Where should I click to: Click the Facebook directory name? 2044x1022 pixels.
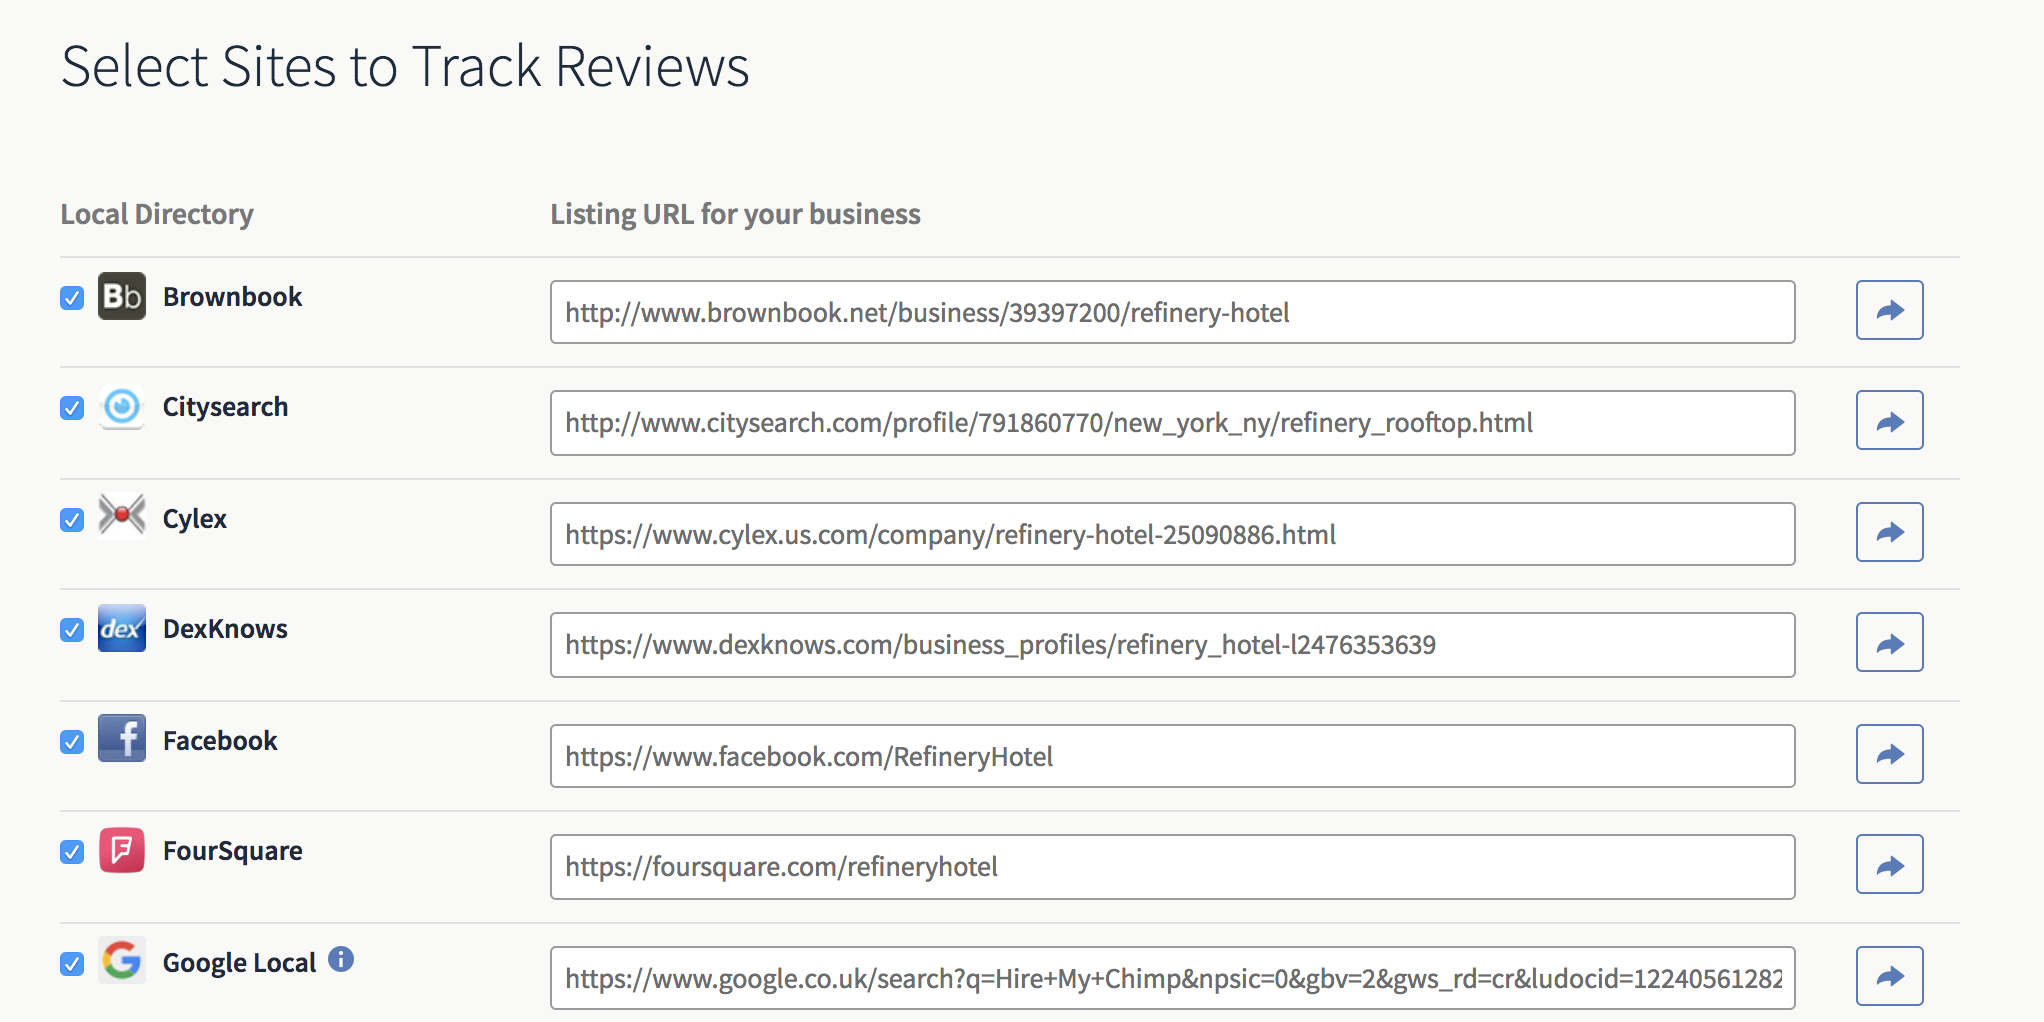tap(220, 741)
